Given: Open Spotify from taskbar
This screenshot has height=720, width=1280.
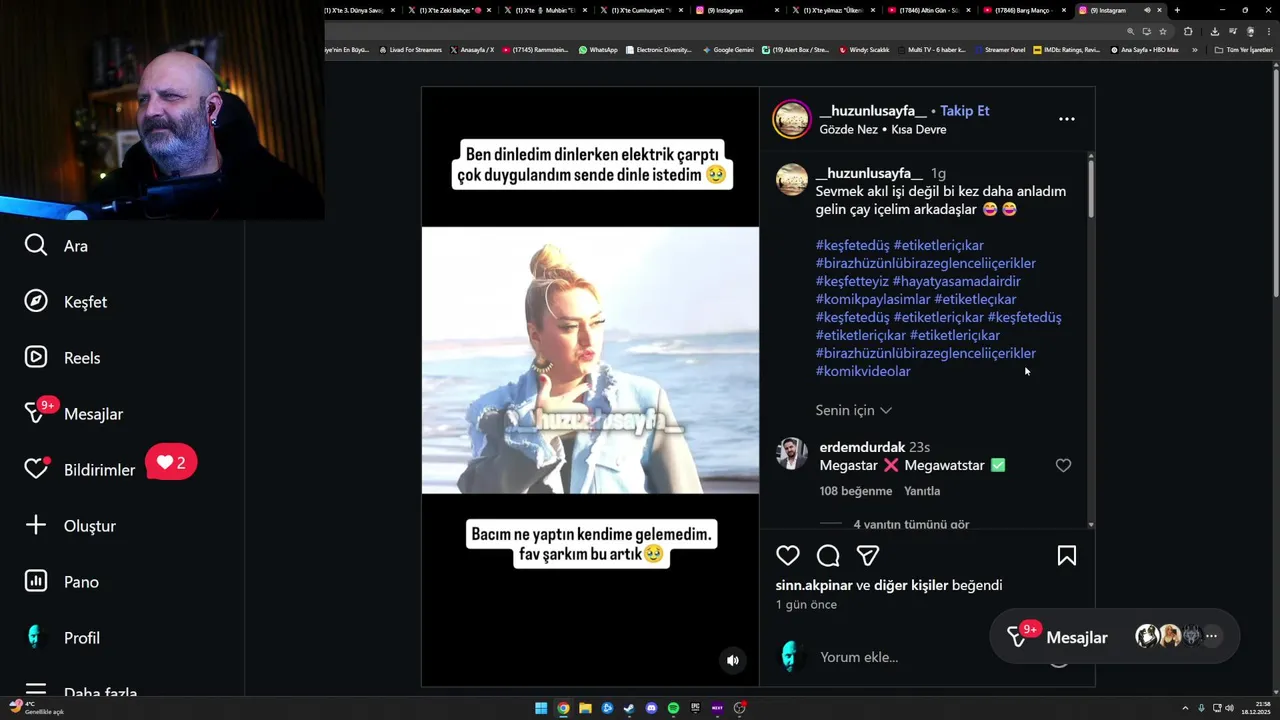Looking at the screenshot, I should [673, 708].
